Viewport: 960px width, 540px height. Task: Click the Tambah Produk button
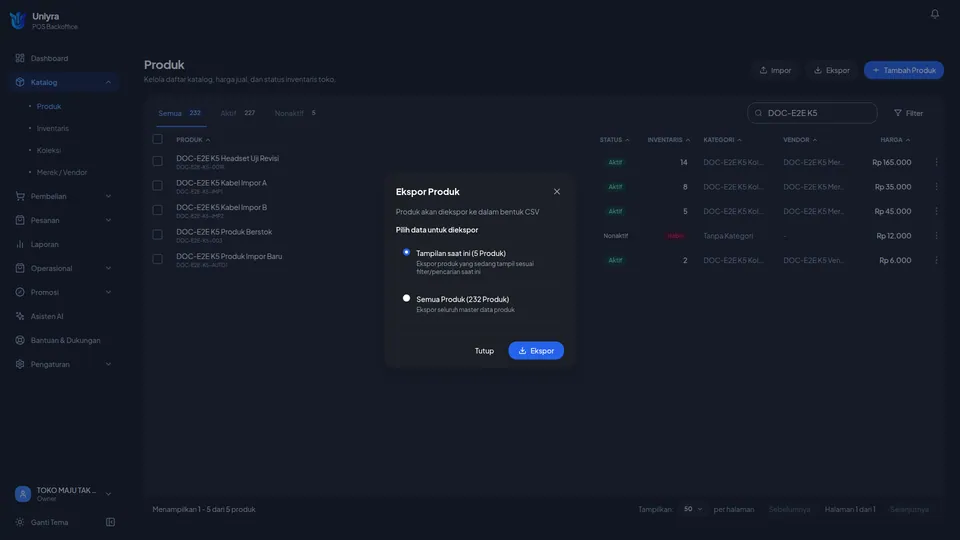pyautogui.click(x=904, y=70)
